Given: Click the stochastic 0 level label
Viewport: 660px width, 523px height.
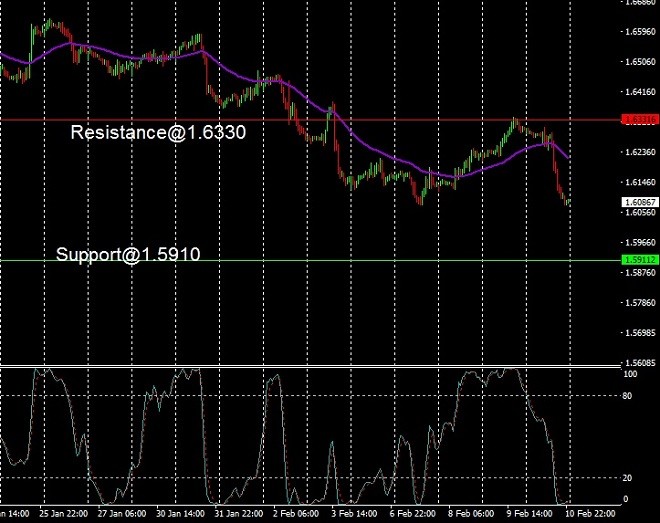Looking at the screenshot, I should [625, 499].
